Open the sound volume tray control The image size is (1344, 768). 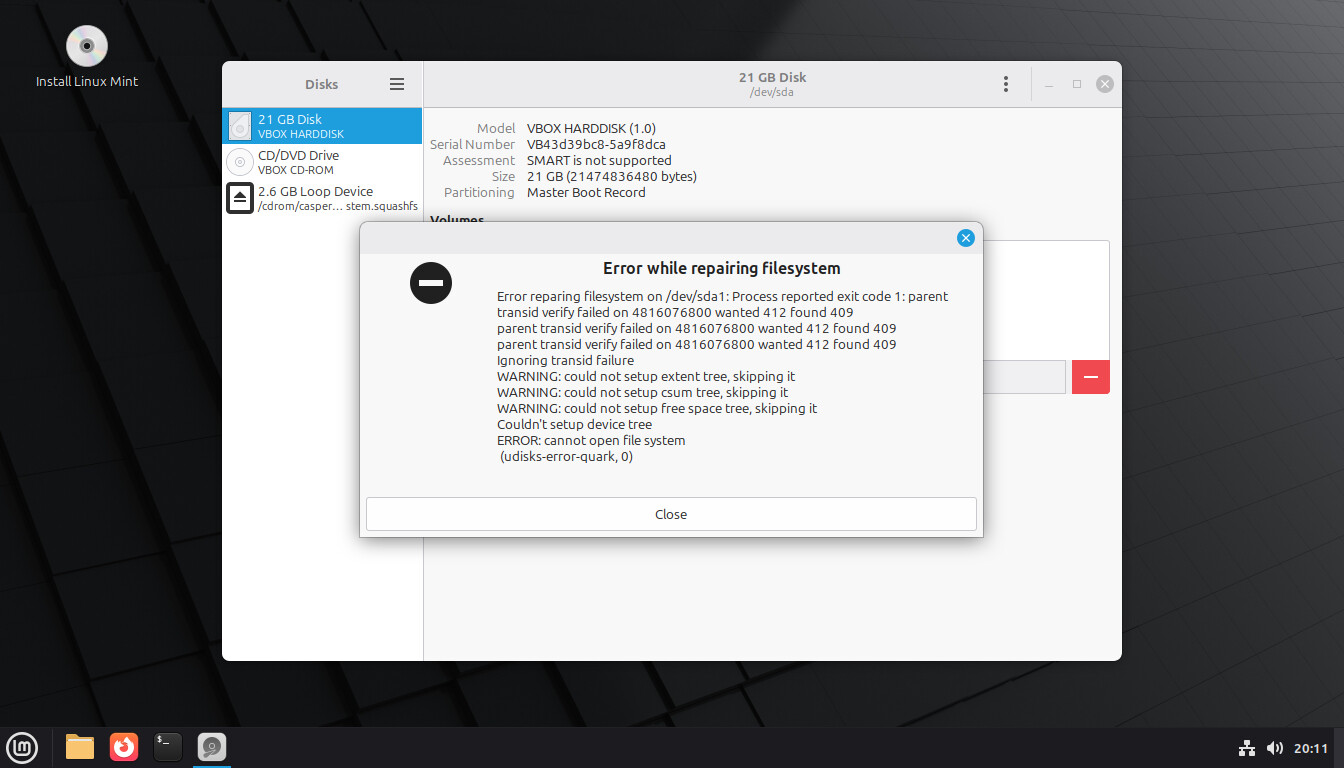tap(1274, 748)
